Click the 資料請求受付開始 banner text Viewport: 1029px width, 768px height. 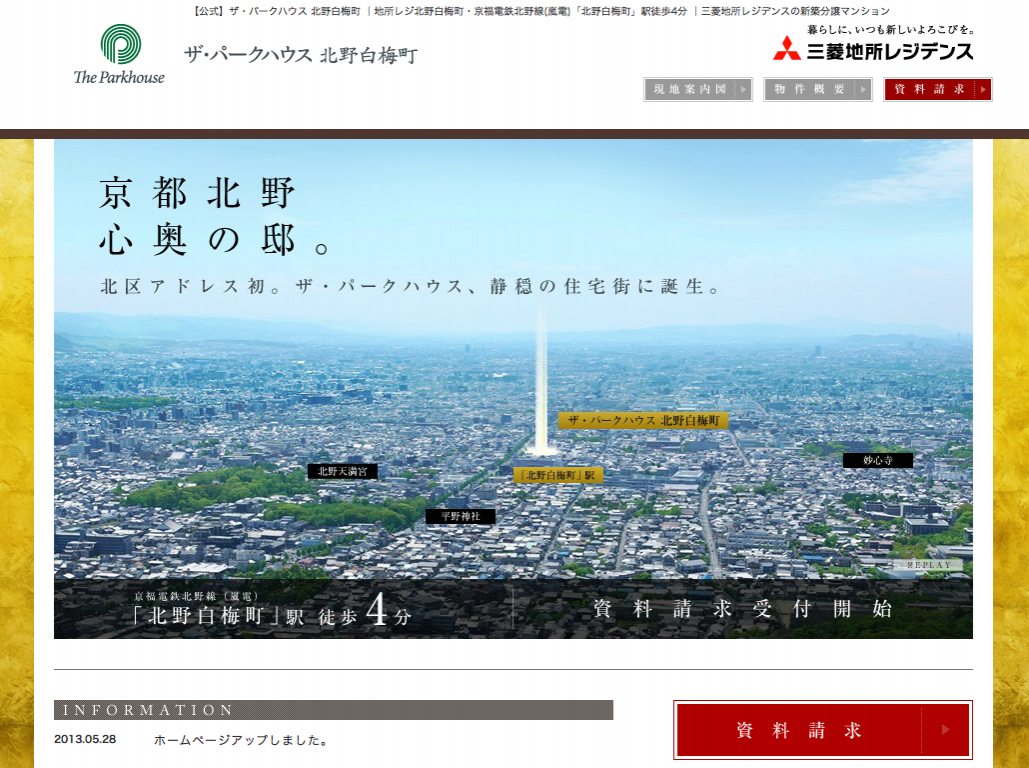pos(742,608)
